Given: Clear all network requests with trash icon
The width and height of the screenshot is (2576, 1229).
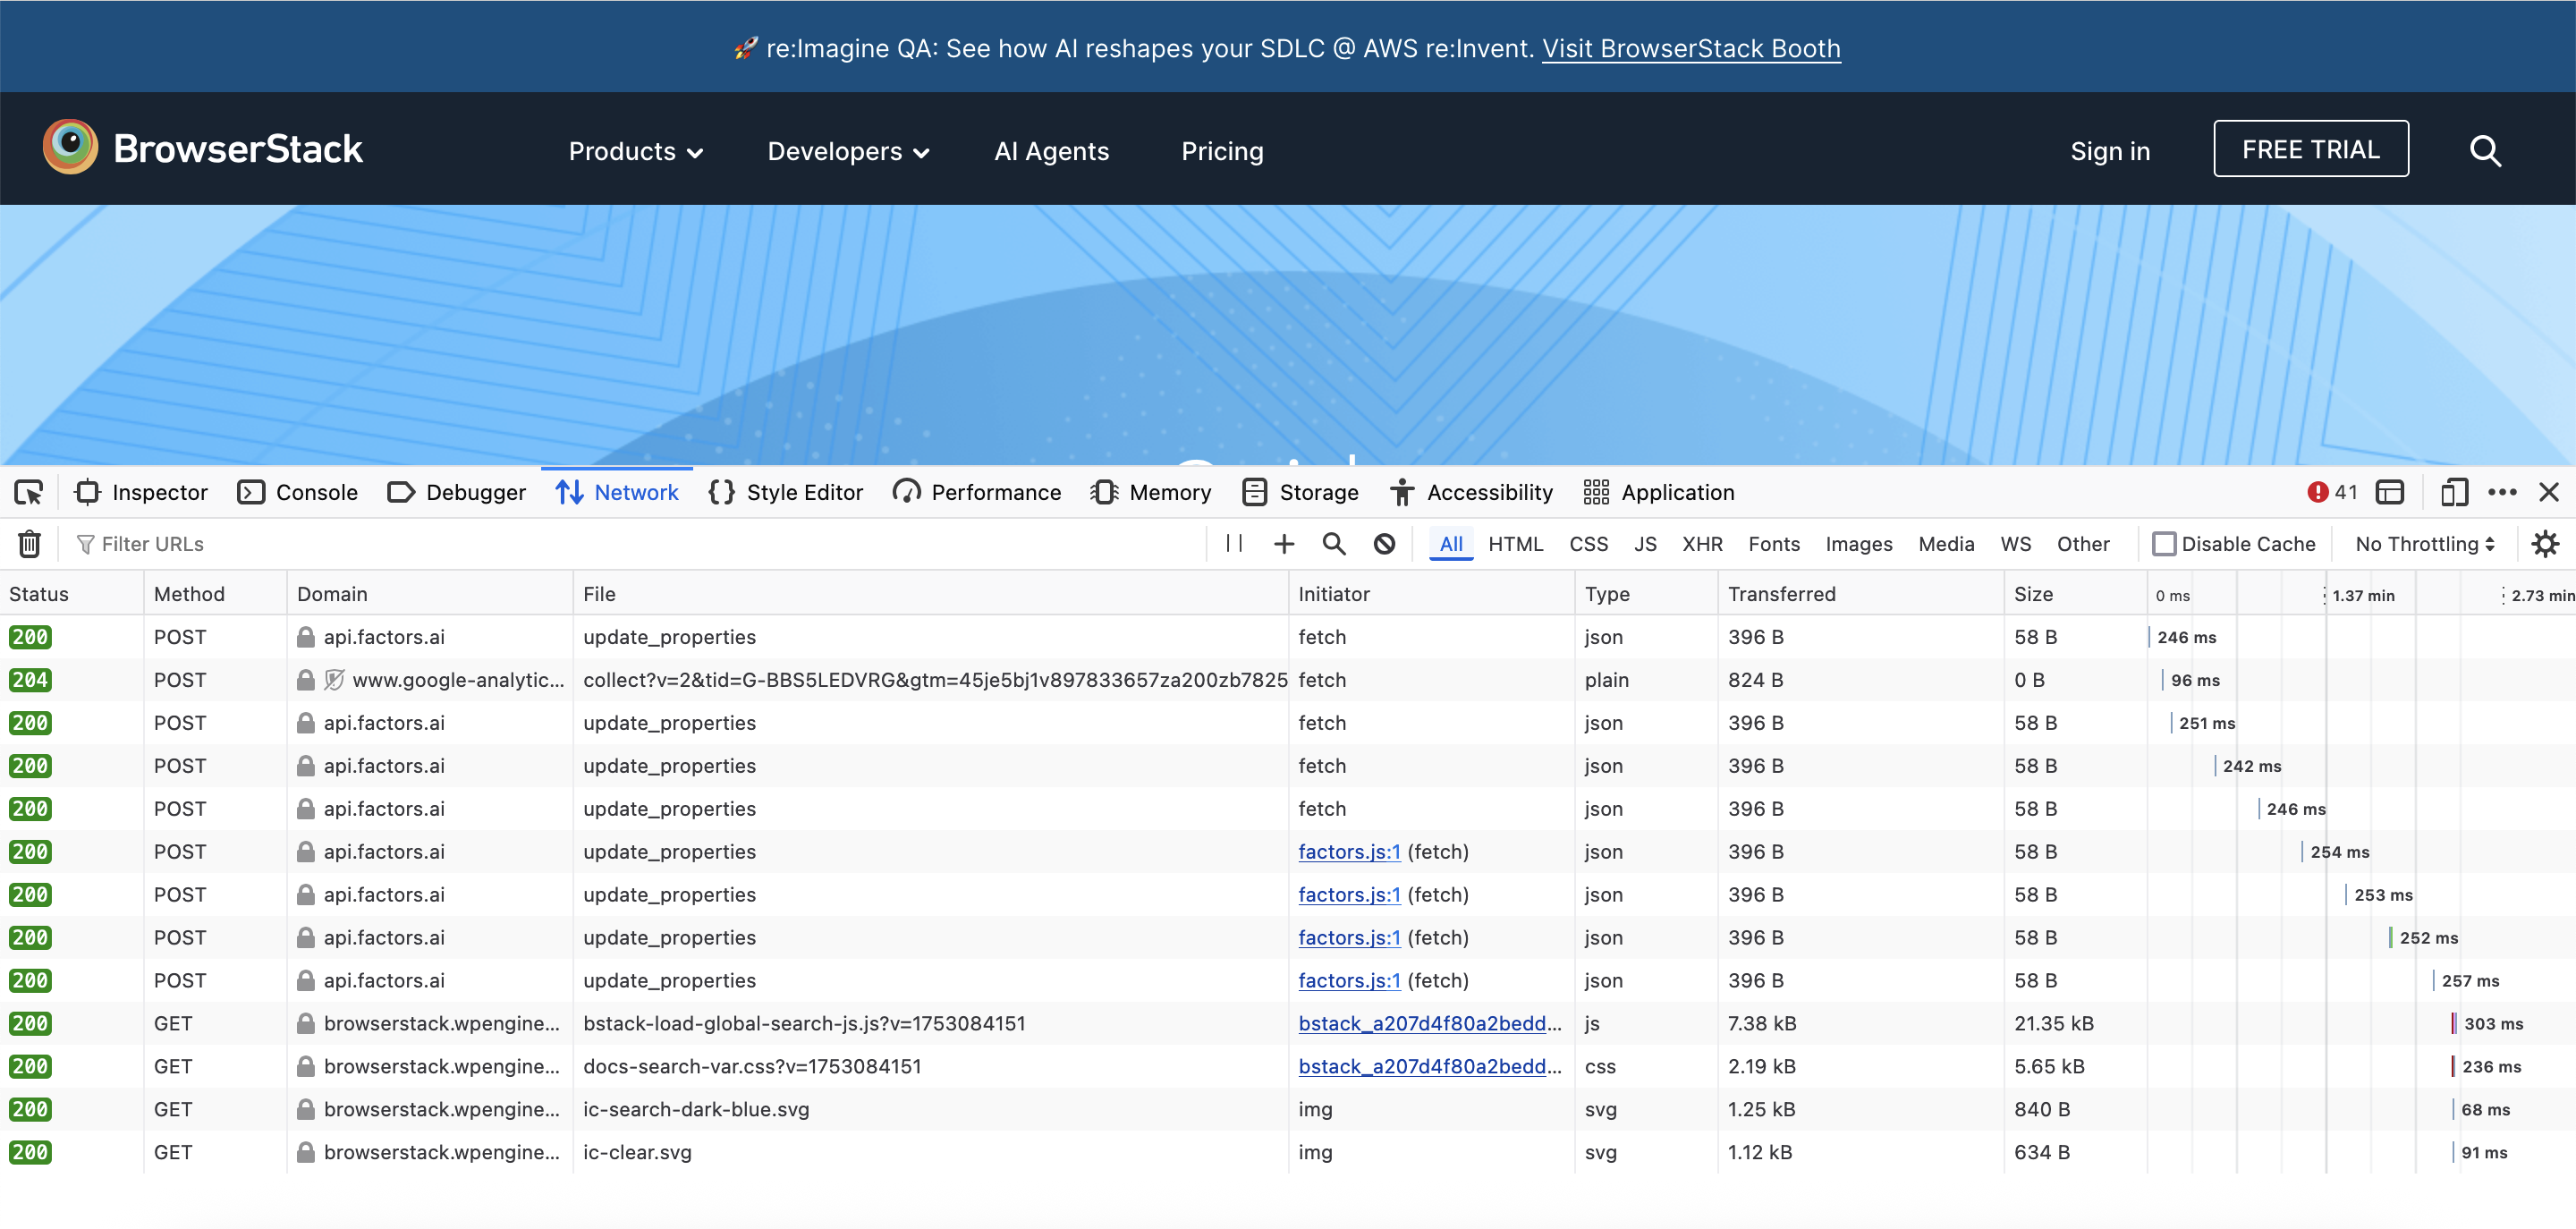Looking at the screenshot, I should (28, 543).
